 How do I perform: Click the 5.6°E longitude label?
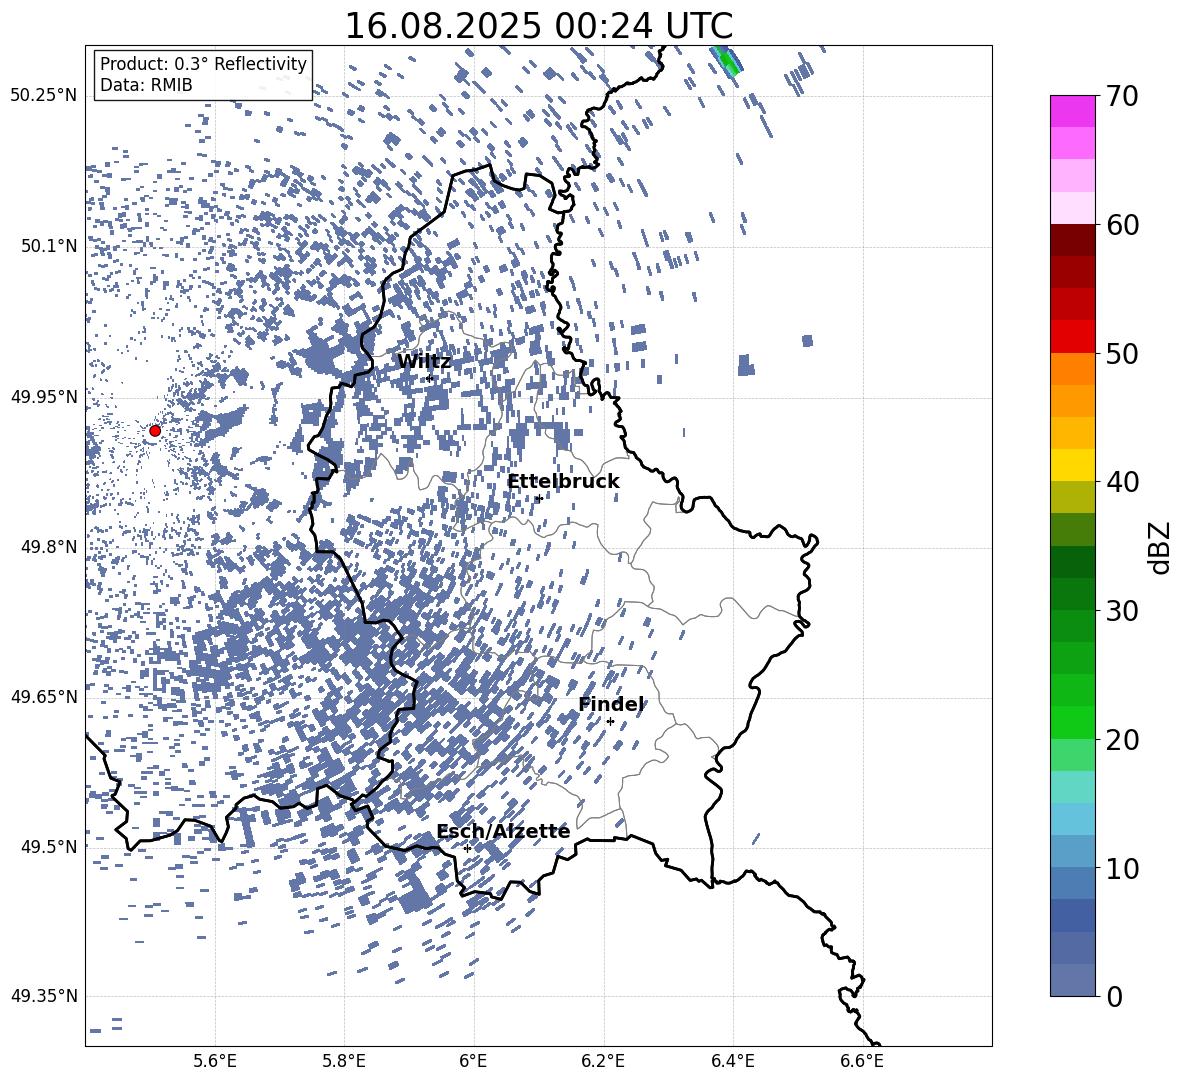pos(215,1061)
